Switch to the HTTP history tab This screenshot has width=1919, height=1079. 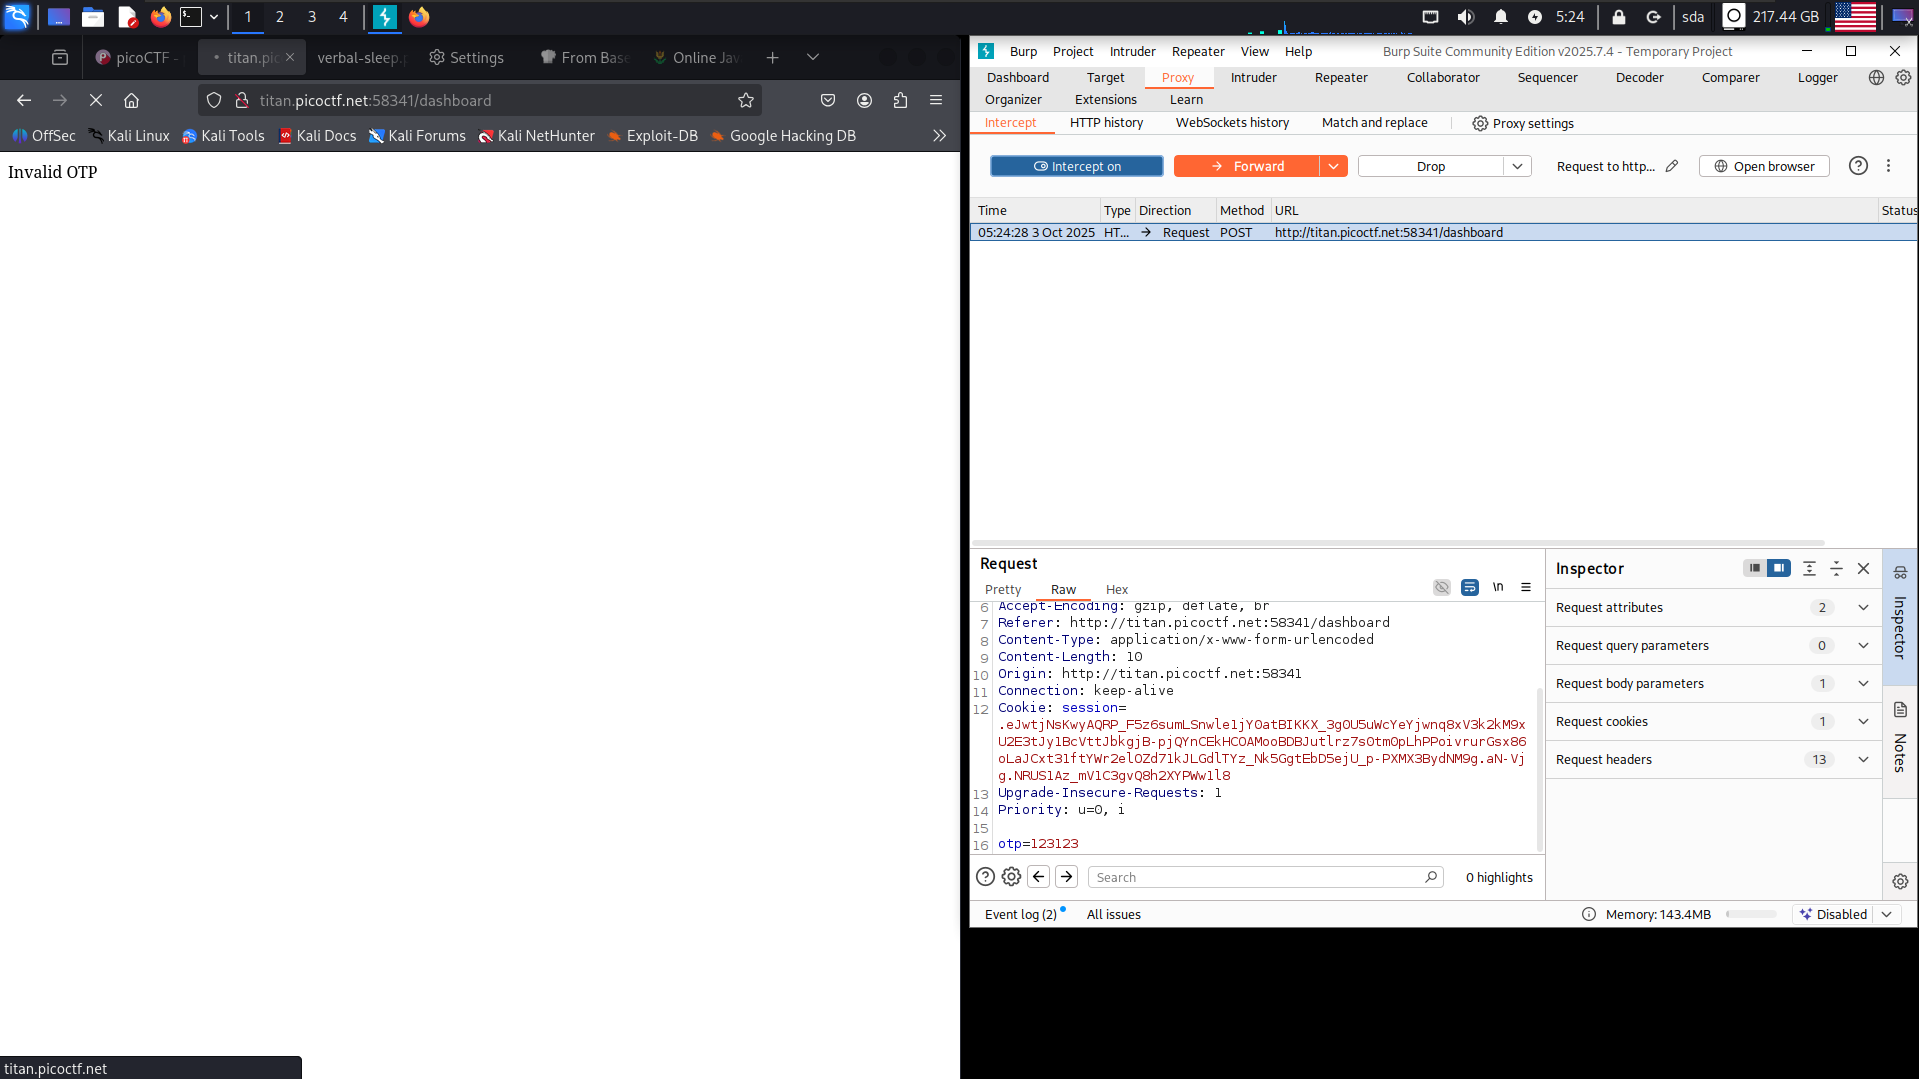pyautogui.click(x=1106, y=123)
